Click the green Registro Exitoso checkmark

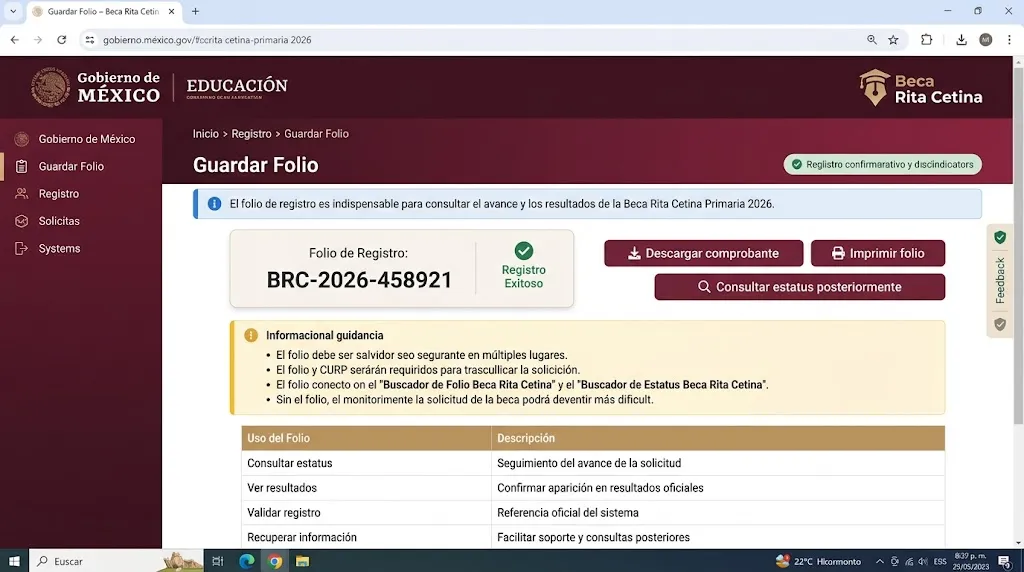click(524, 251)
